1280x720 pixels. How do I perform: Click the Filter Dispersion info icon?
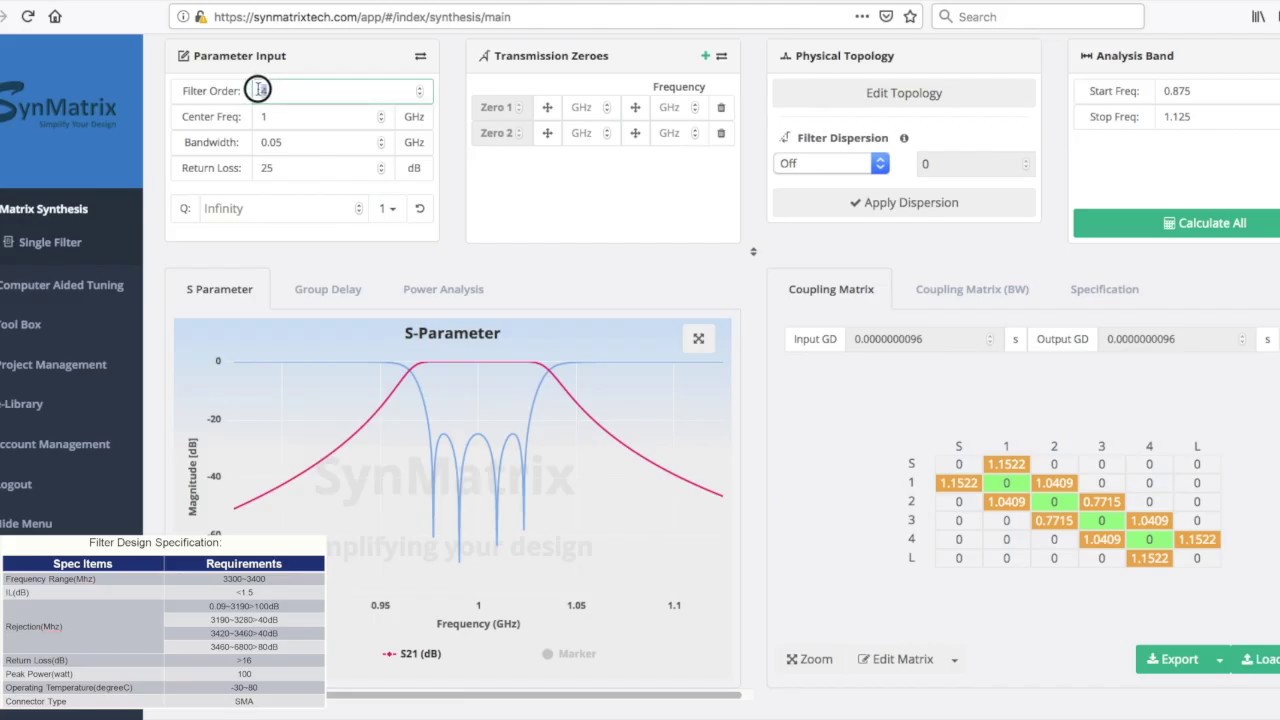click(904, 138)
